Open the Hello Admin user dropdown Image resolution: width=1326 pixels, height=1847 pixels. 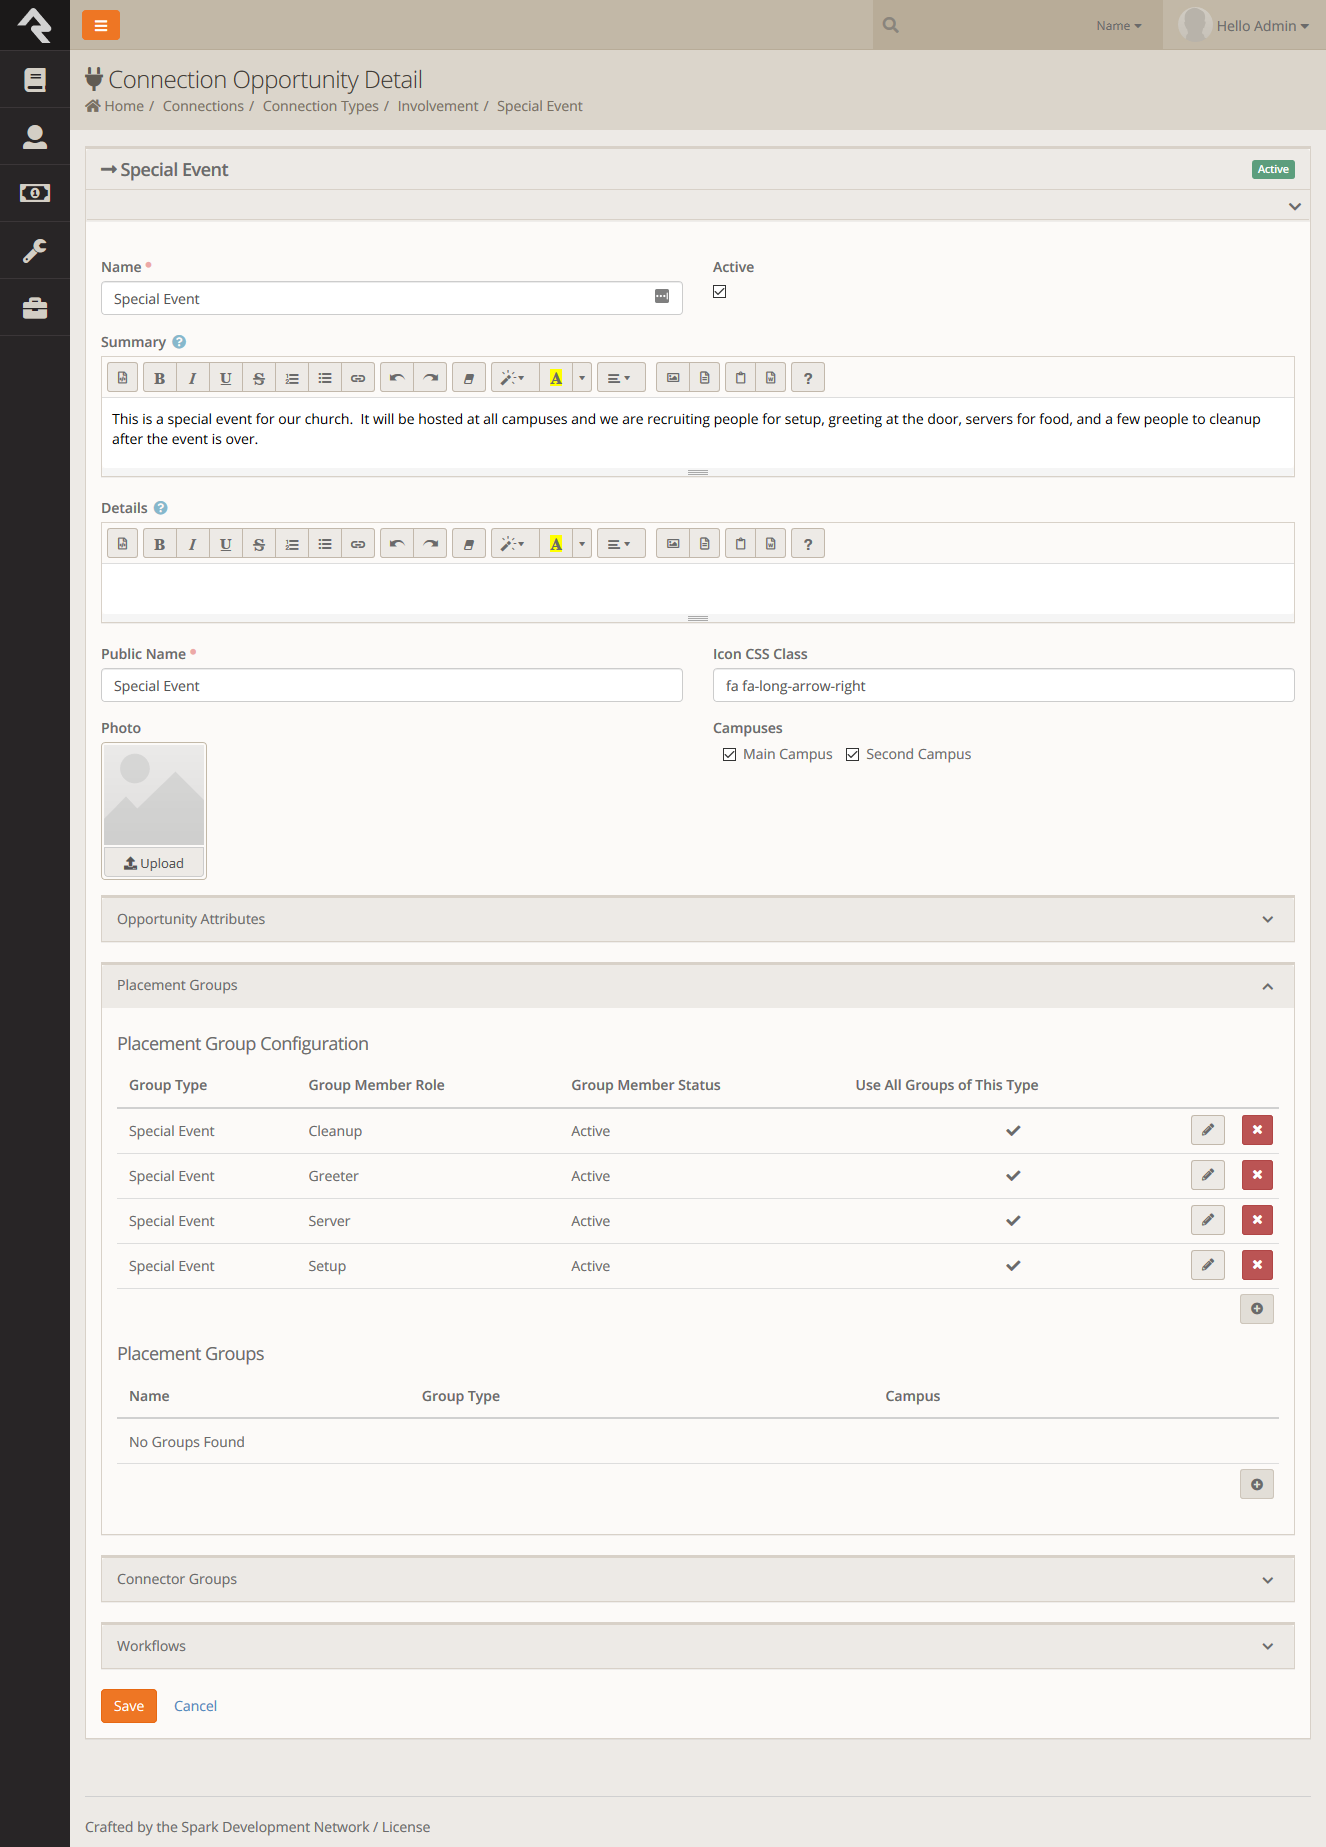point(1245,26)
